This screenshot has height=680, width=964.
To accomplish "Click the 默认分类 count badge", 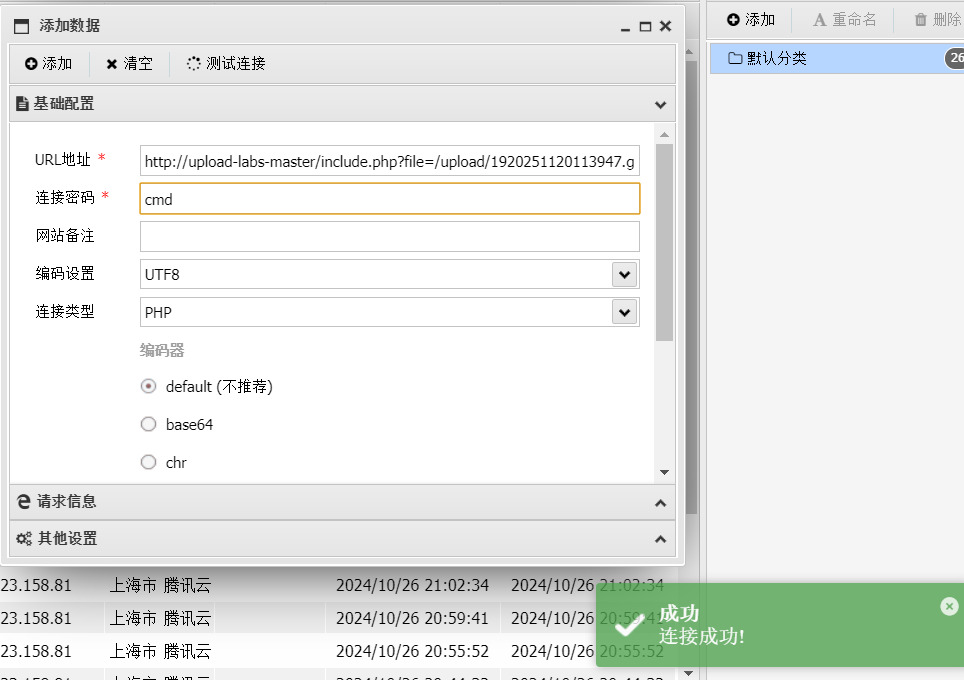I will click(x=955, y=58).
